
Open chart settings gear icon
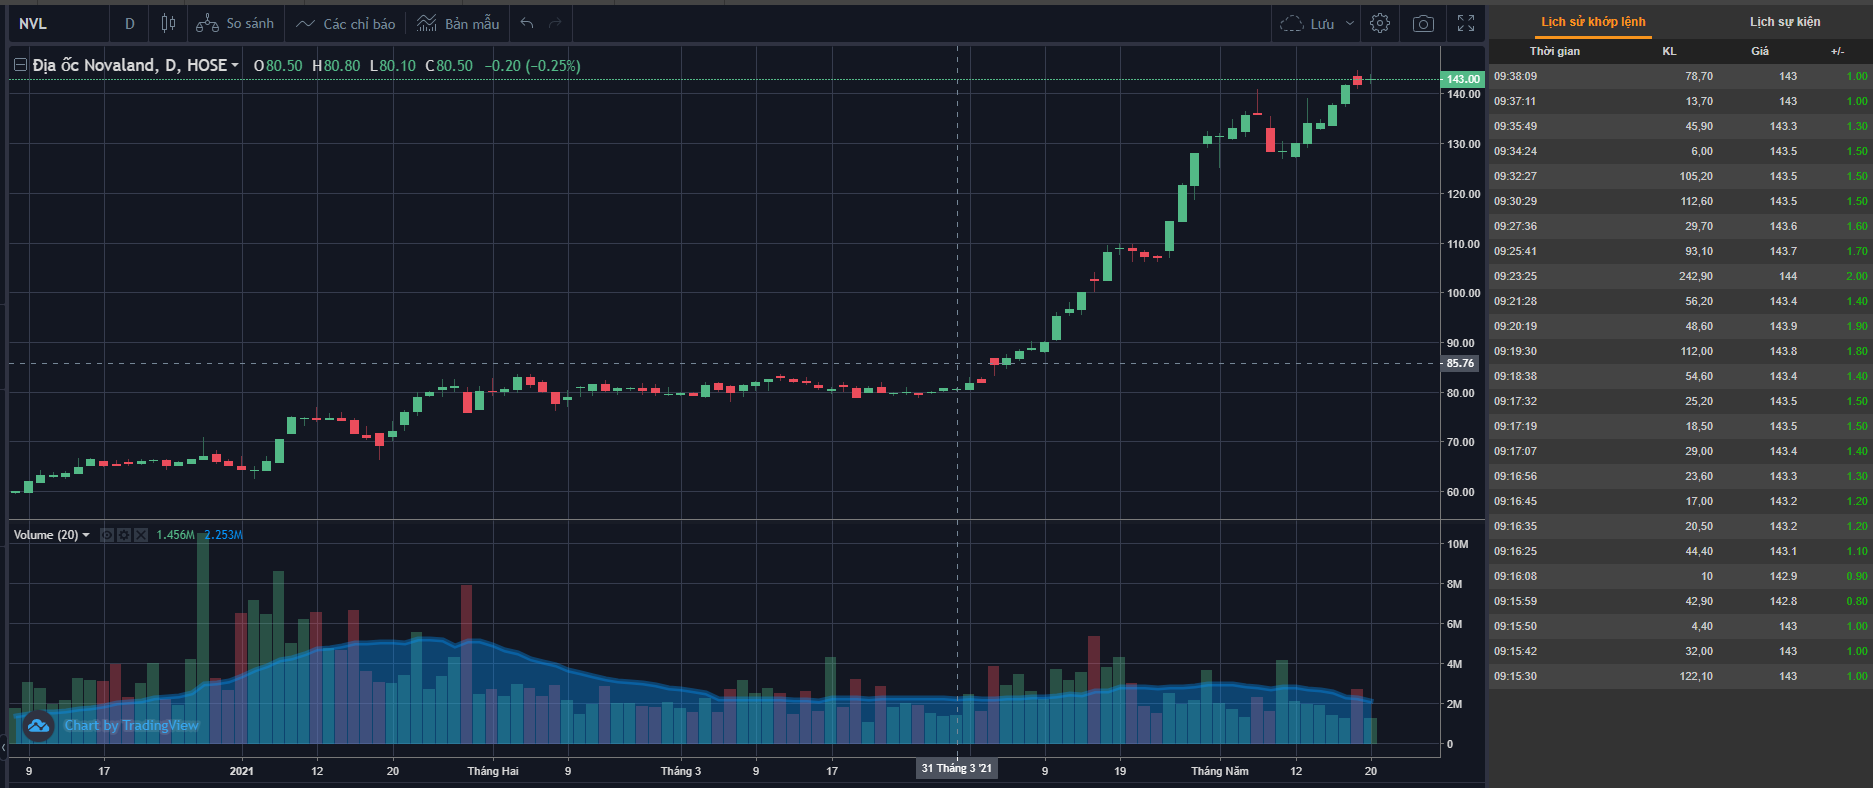click(1380, 23)
